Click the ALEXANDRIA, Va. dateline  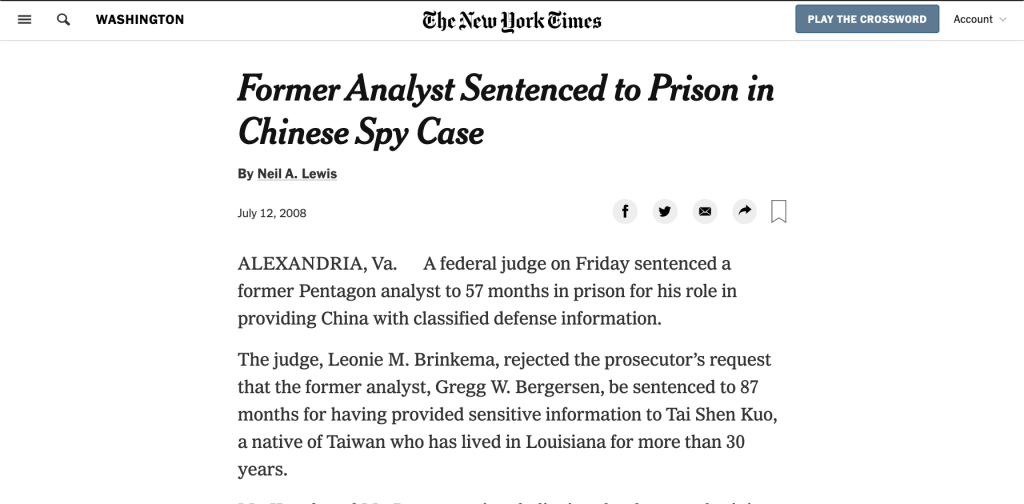coord(317,264)
